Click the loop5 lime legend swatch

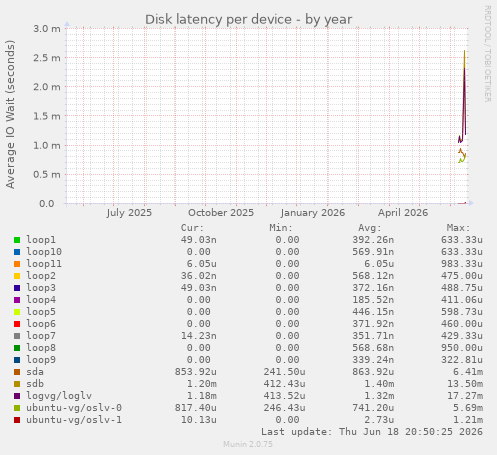point(17,312)
